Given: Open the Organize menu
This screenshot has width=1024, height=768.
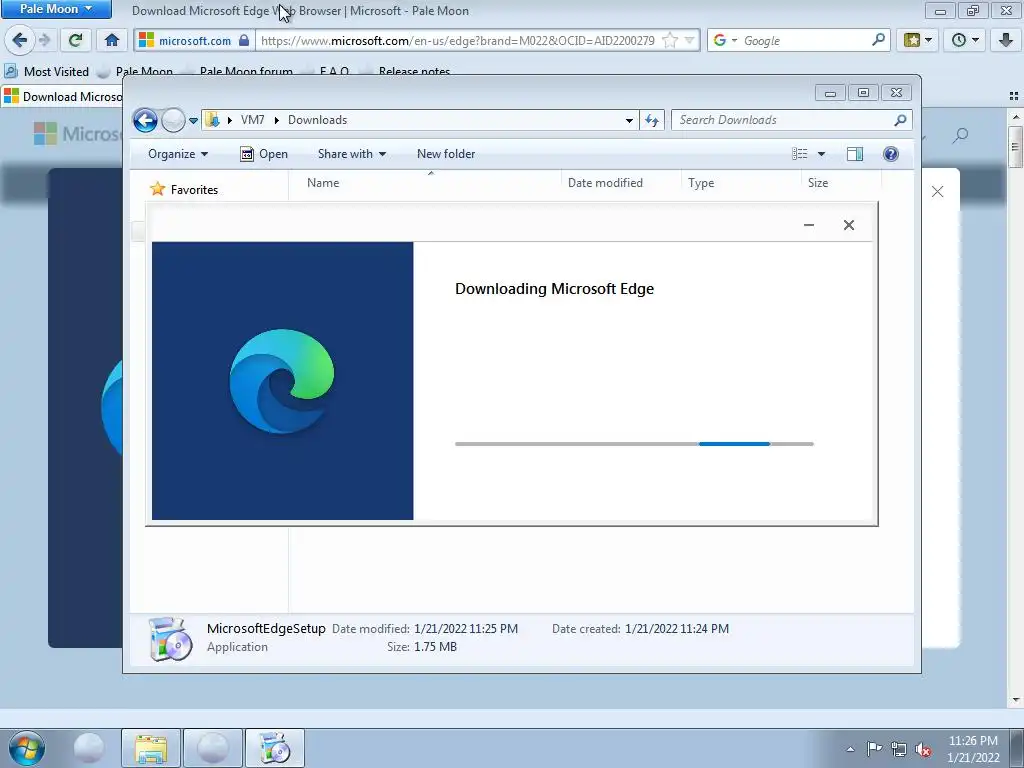Looking at the screenshot, I should pyautogui.click(x=178, y=154).
